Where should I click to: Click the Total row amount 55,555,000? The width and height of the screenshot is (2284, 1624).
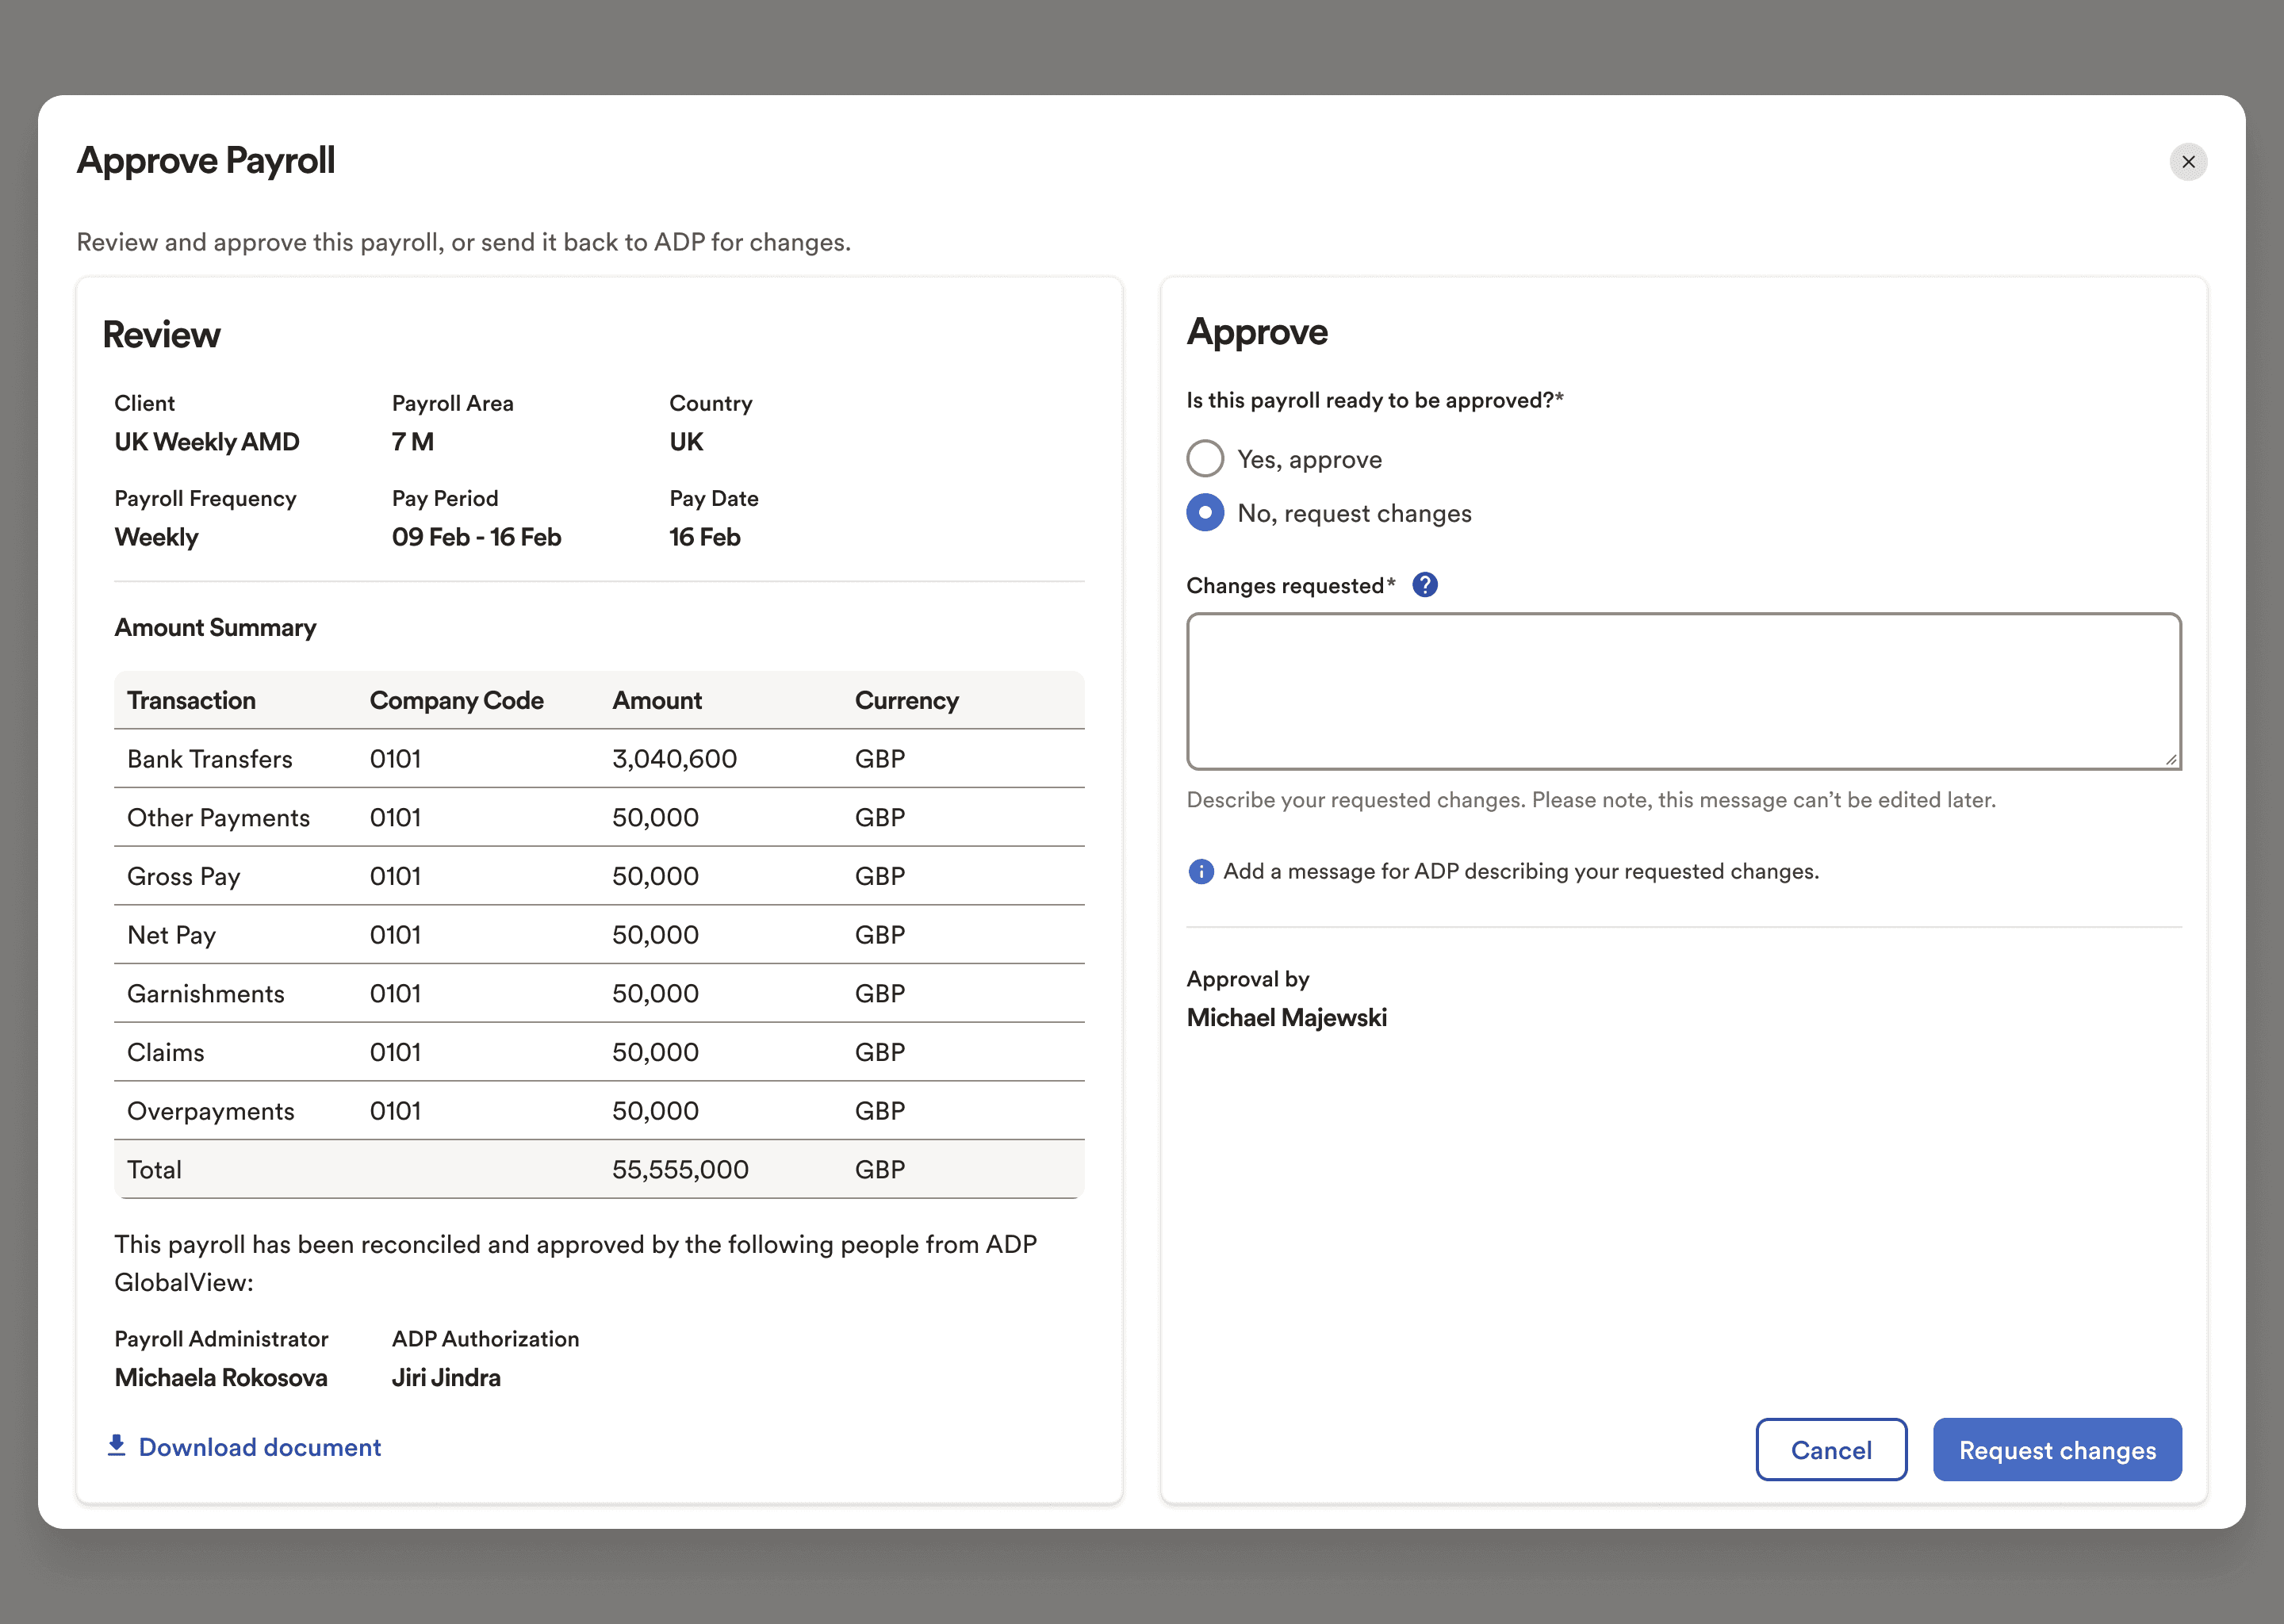pyautogui.click(x=680, y=1170)
